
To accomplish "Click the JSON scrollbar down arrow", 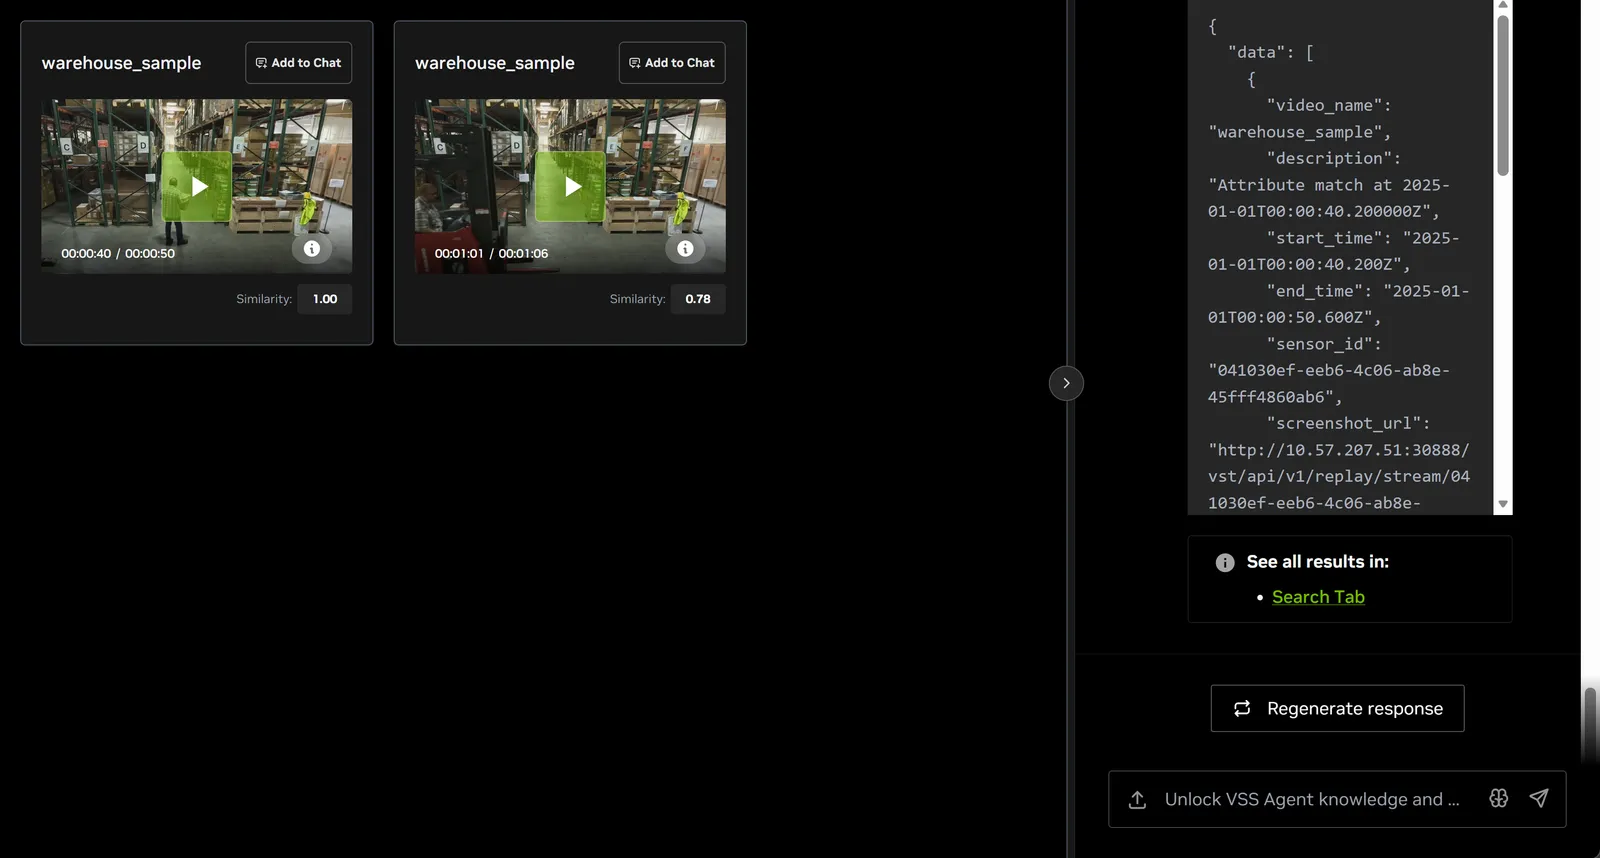I will tap(1503, 504).
